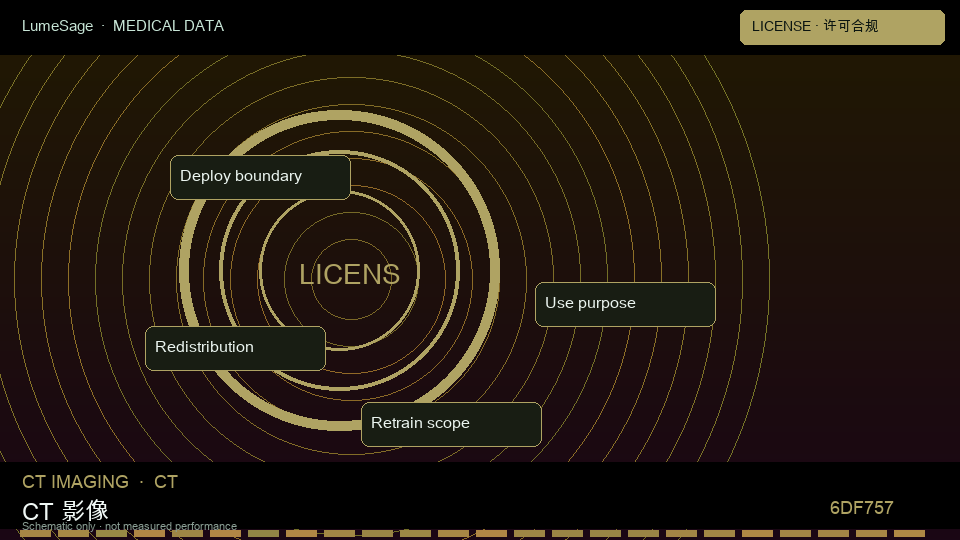960x540 pixels.
Task: Click the LumeSage brand name
Action: [58, 26]
